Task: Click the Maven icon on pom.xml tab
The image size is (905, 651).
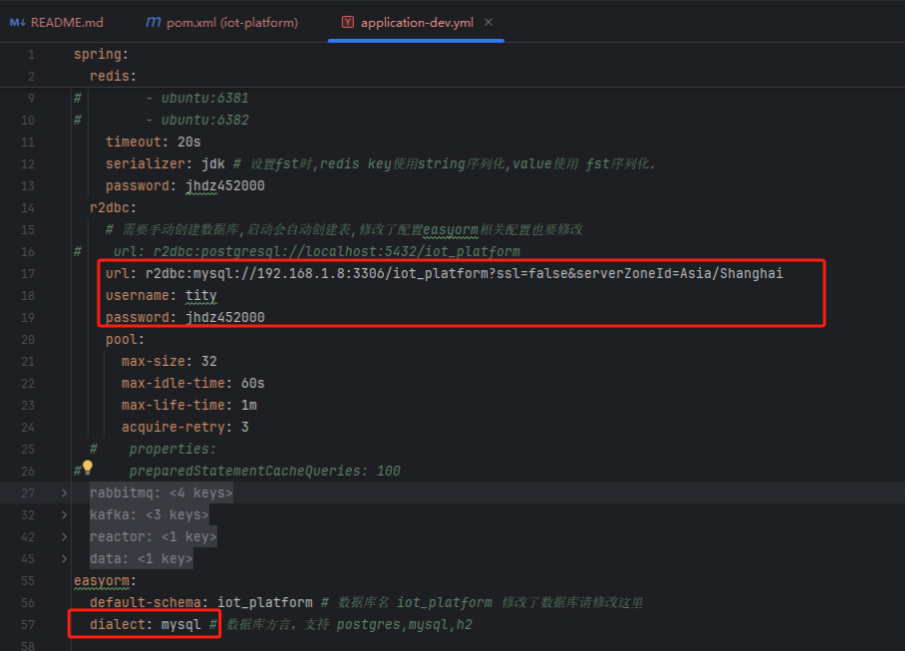Action: click(x=152, y=20)
